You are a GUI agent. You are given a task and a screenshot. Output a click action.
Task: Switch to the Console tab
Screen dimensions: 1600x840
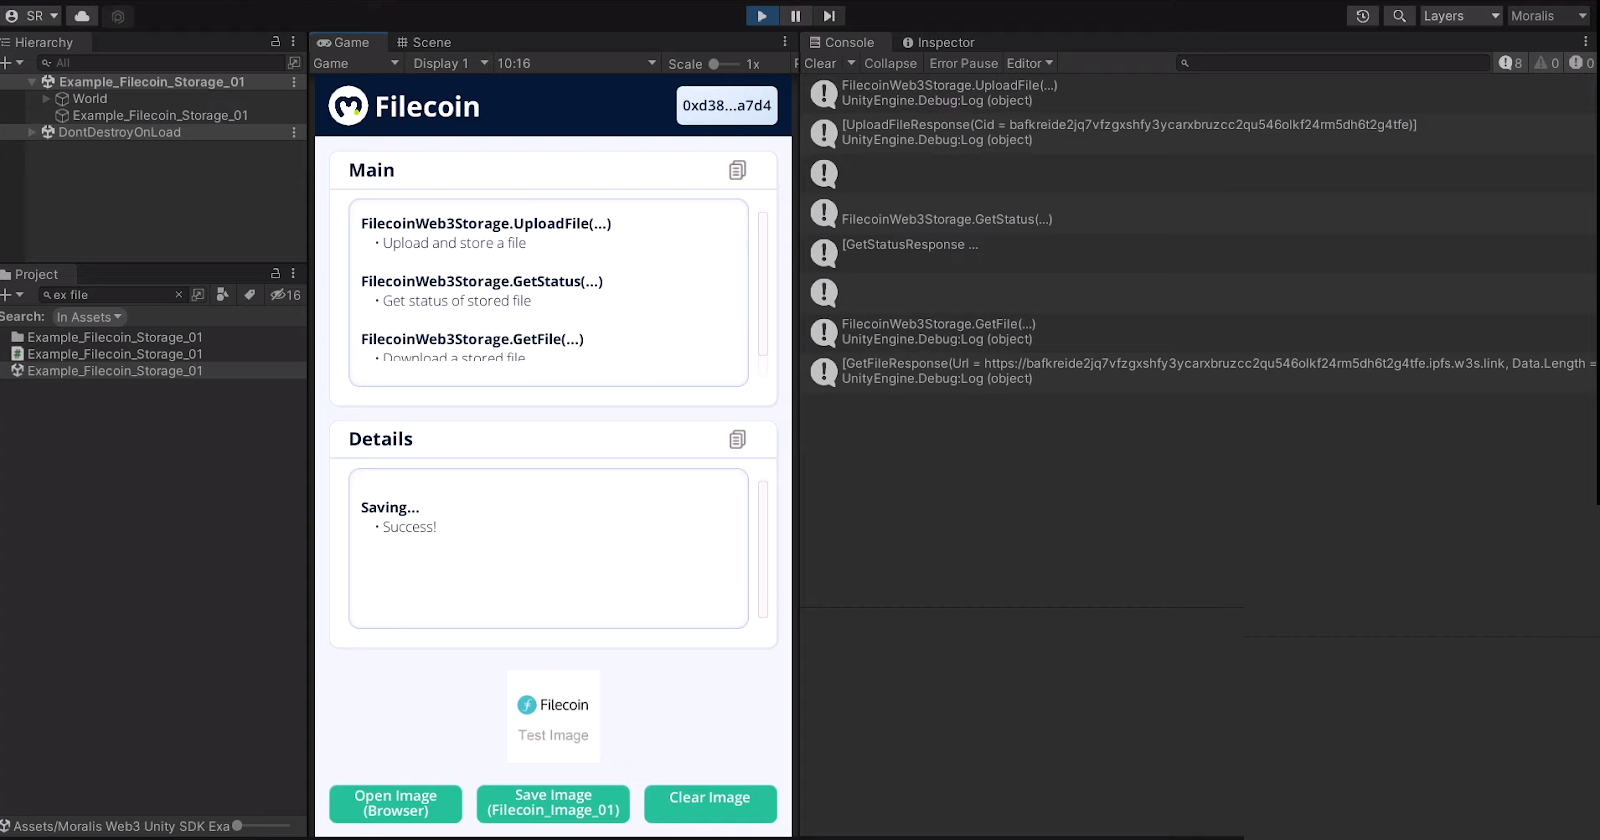841,42
